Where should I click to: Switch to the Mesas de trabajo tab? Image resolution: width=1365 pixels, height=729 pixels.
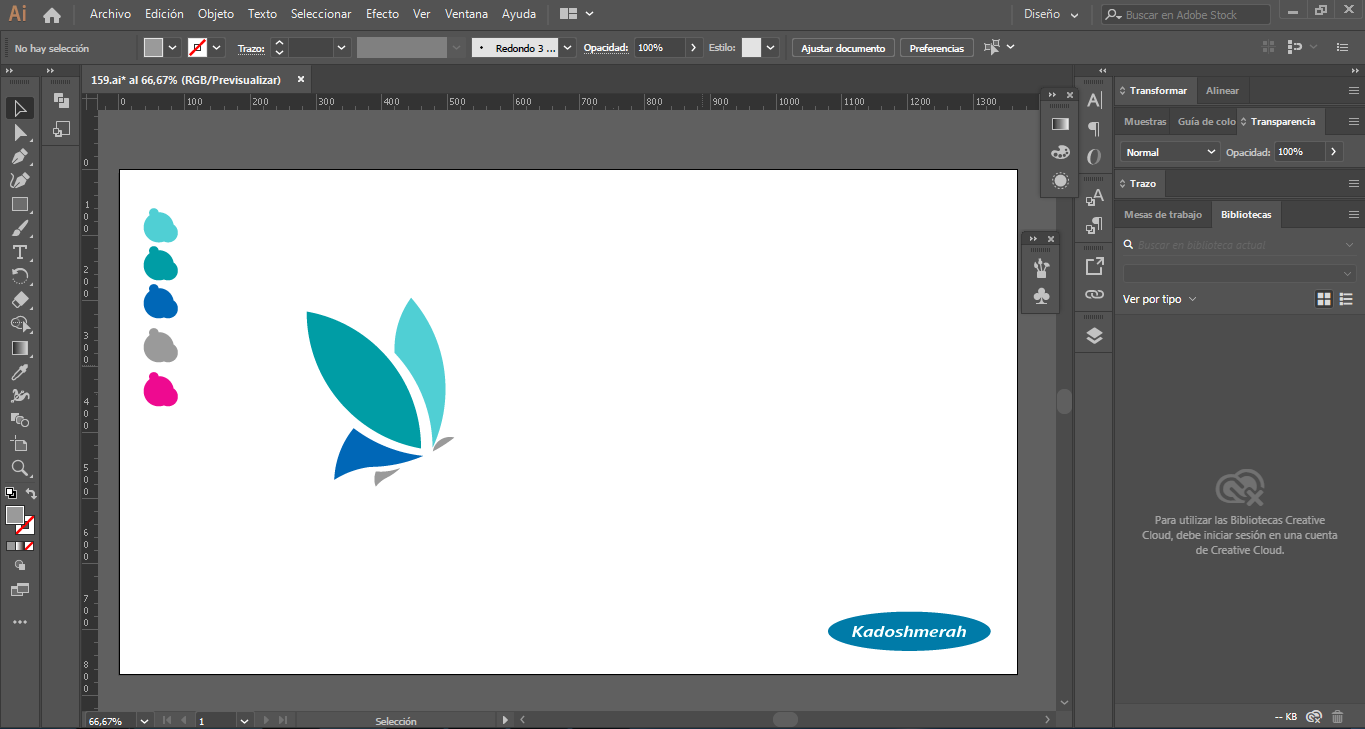pyautogui.click(x=1162, y=215)
